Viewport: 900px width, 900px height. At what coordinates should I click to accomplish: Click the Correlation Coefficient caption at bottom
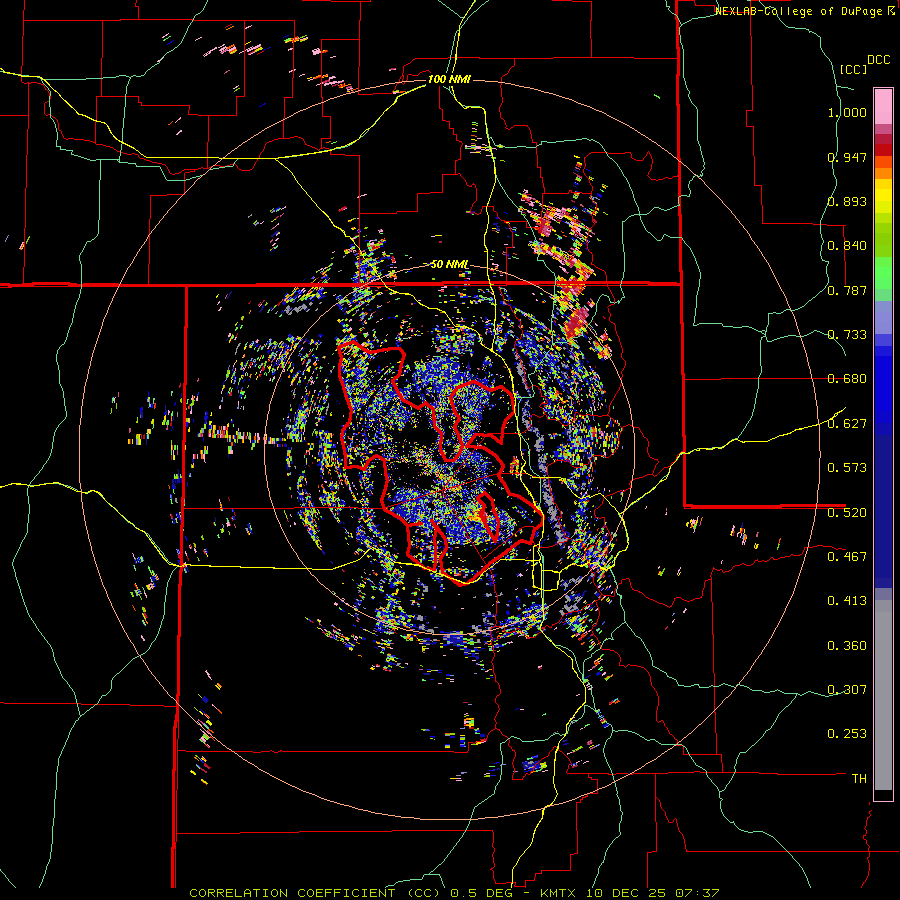(x=454, y=893)
